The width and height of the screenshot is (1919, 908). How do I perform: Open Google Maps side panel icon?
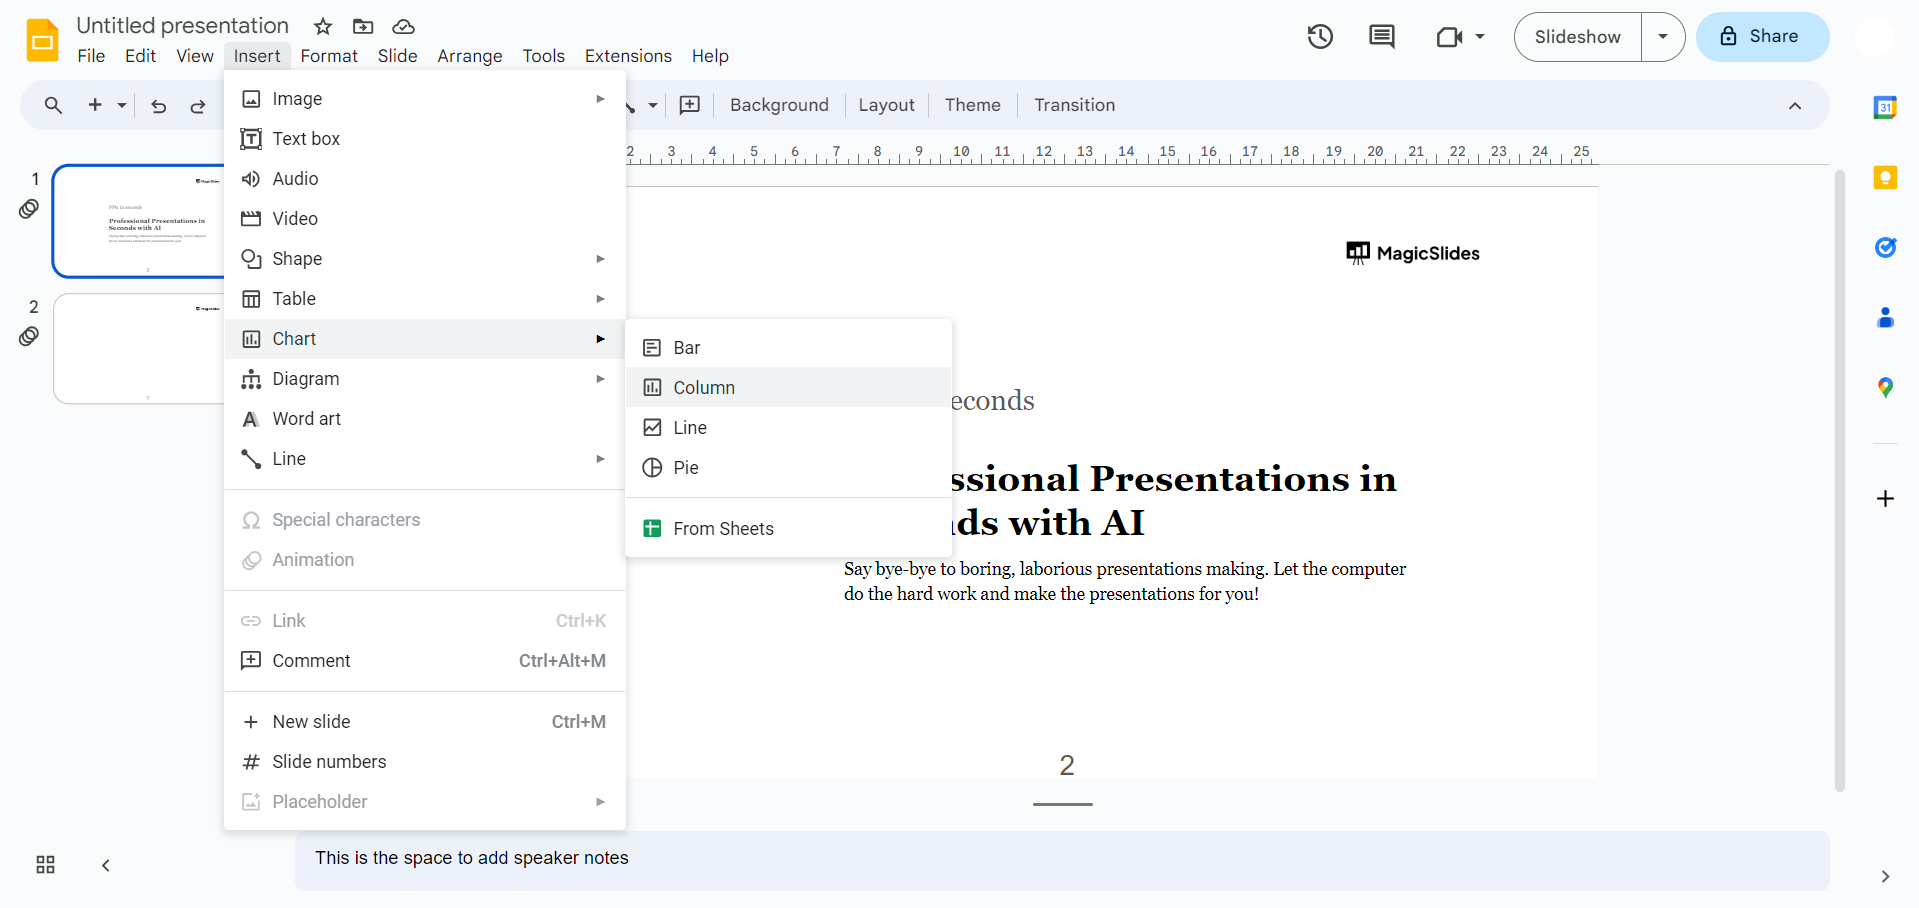coord(1885,388)
